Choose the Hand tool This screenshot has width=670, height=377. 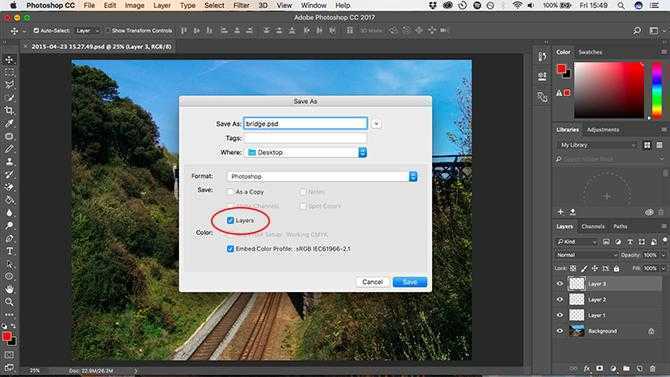(x=9, y=289)
